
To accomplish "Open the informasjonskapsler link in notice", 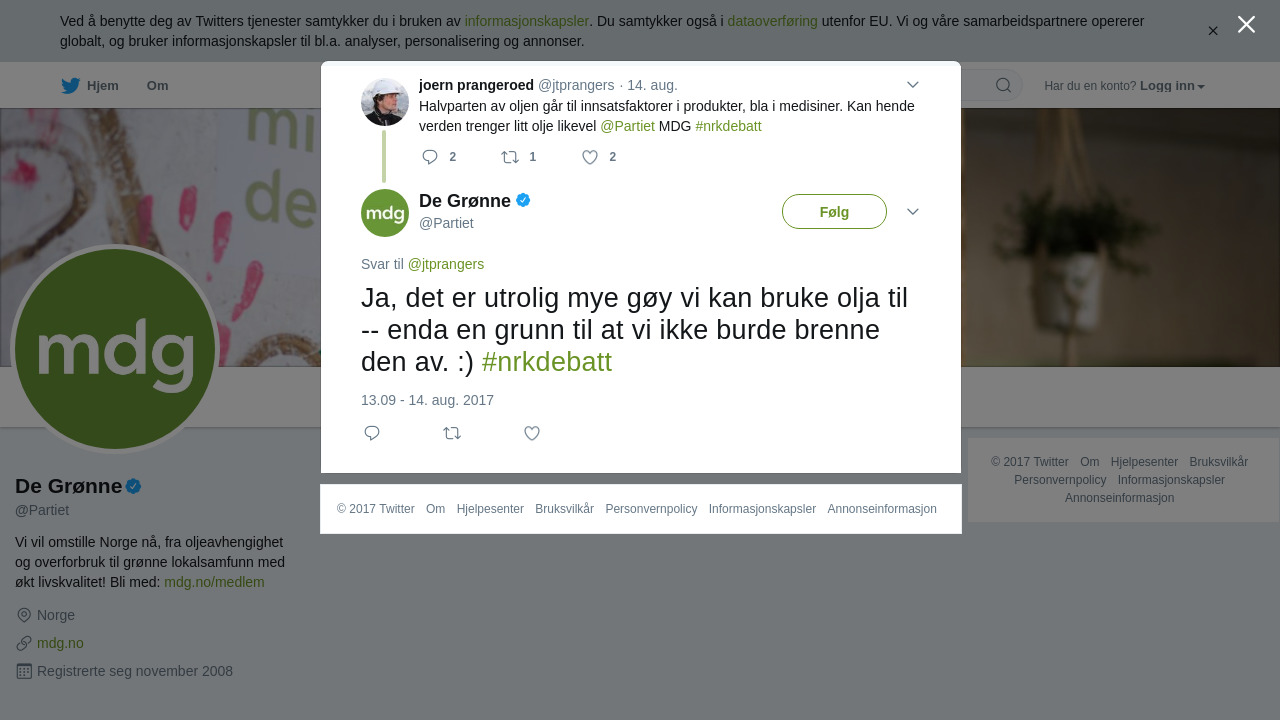I will tap(527, 21).
